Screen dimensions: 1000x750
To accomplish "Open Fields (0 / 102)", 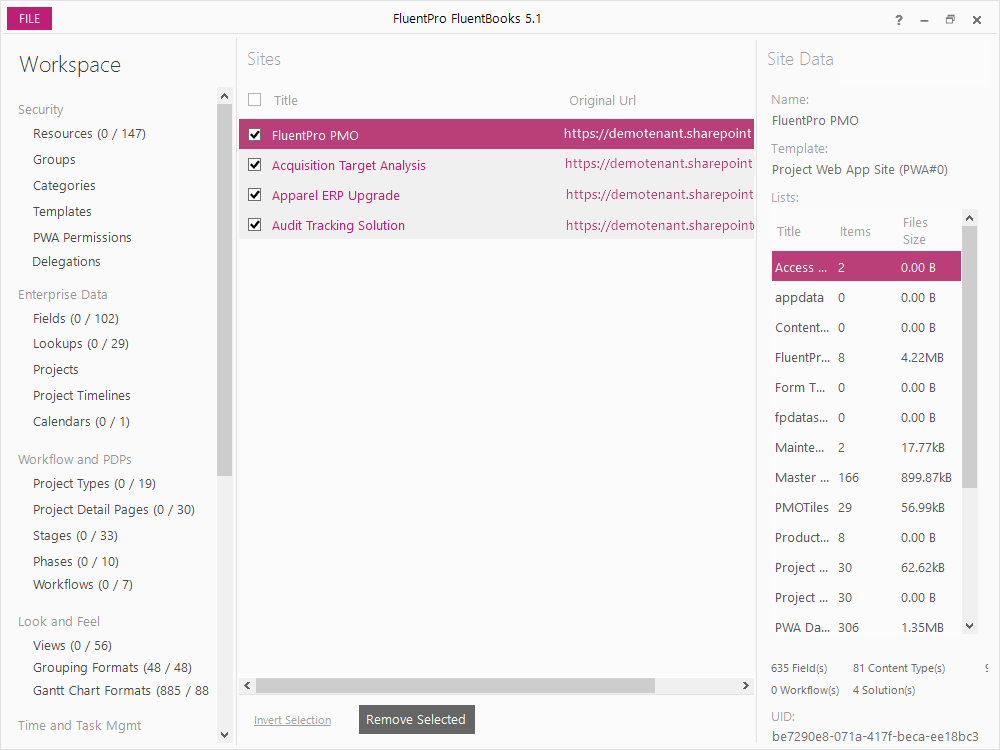I will 76,318.
